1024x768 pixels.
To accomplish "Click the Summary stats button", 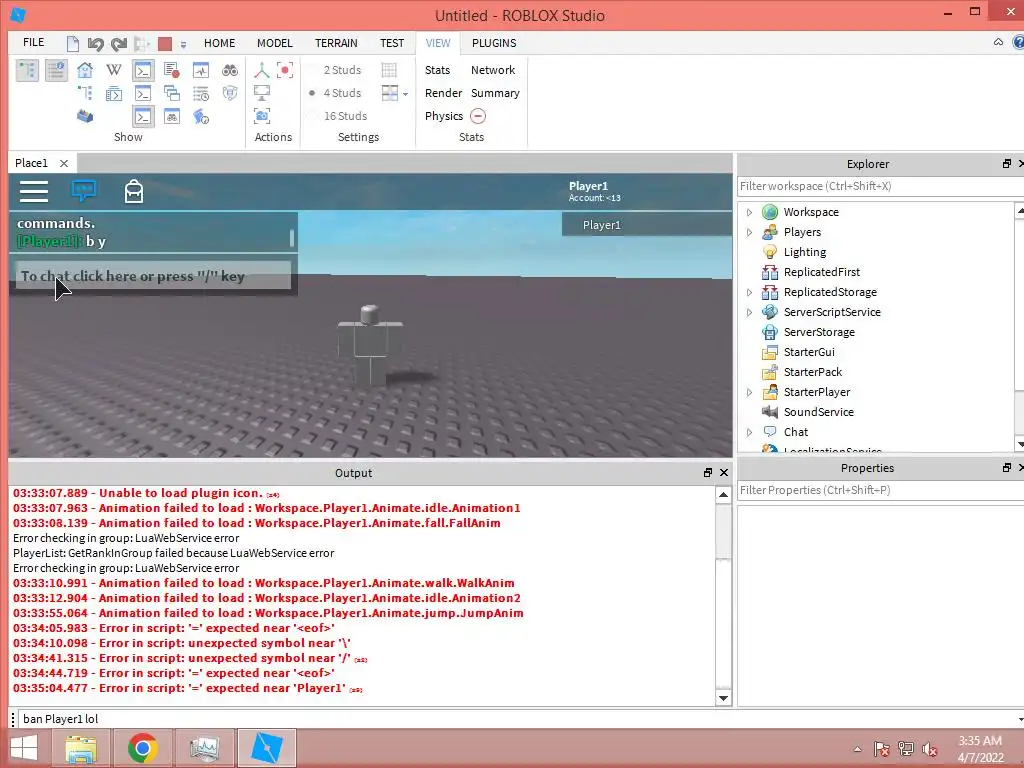I will coord(495,93).
